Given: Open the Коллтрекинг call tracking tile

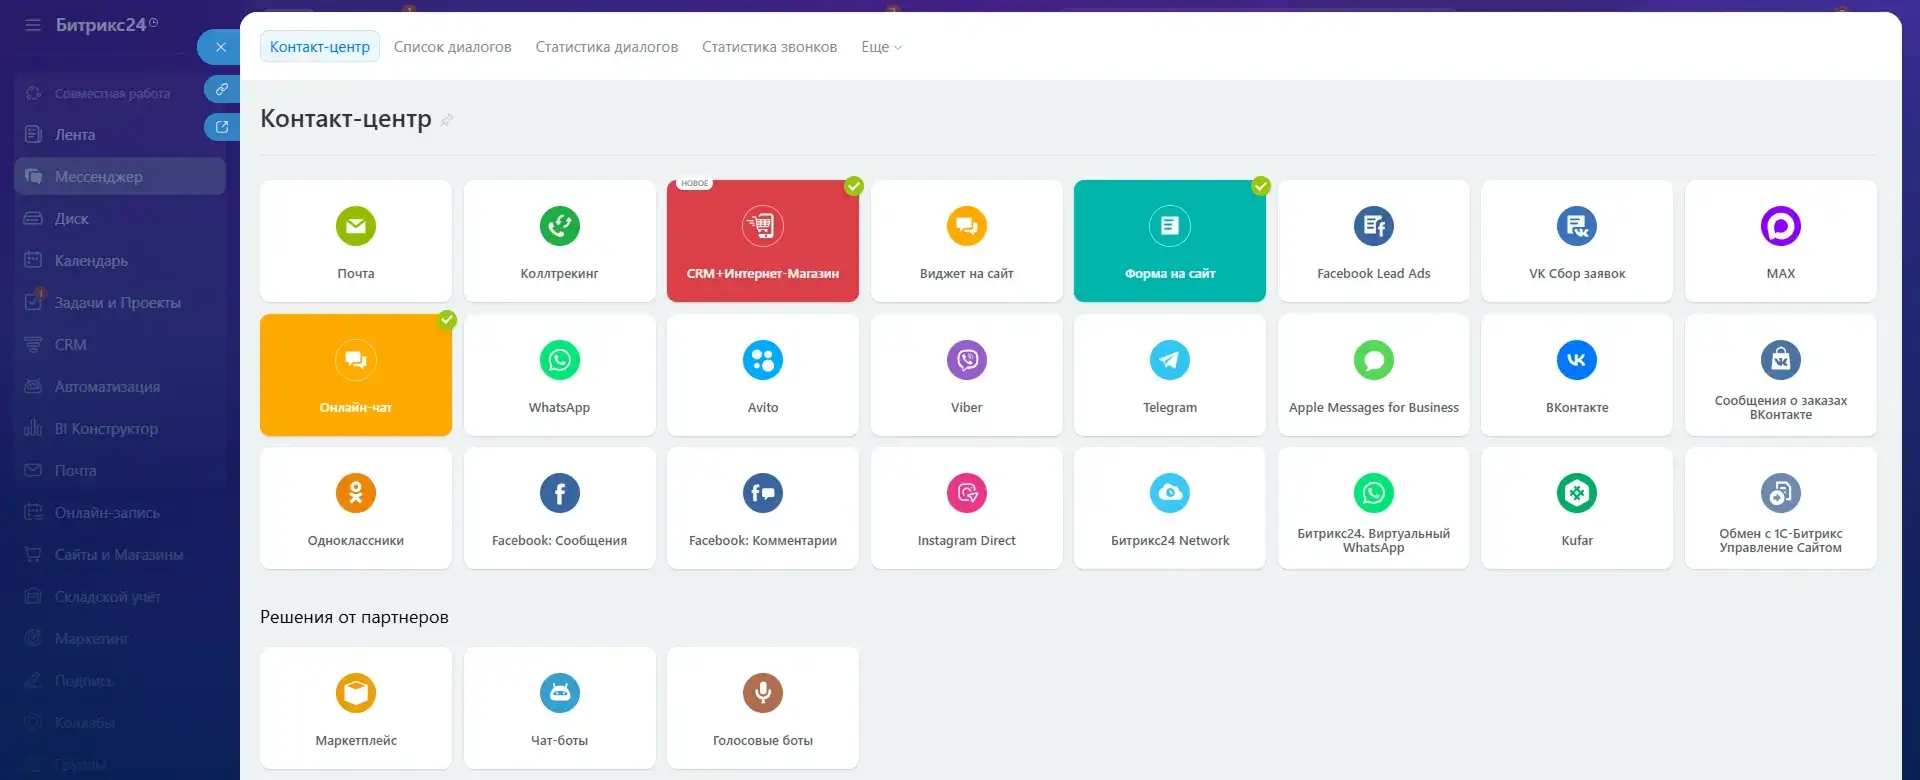Looking at the screenshot, I should pos(559,241).
